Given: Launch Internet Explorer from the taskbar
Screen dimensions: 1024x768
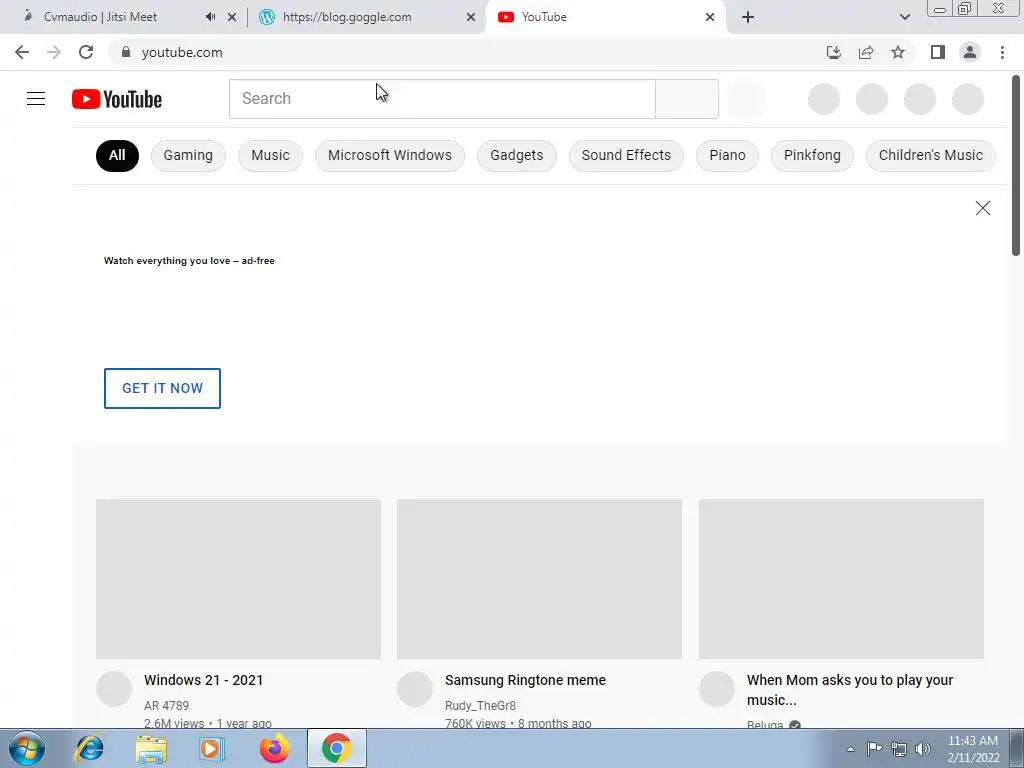Looking at the screenshot, I should tap(89, 748).
